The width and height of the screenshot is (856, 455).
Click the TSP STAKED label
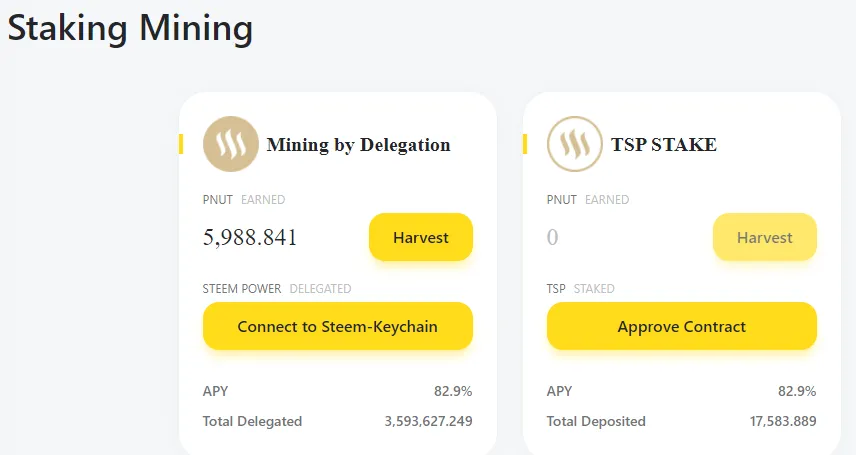(581, 288)
